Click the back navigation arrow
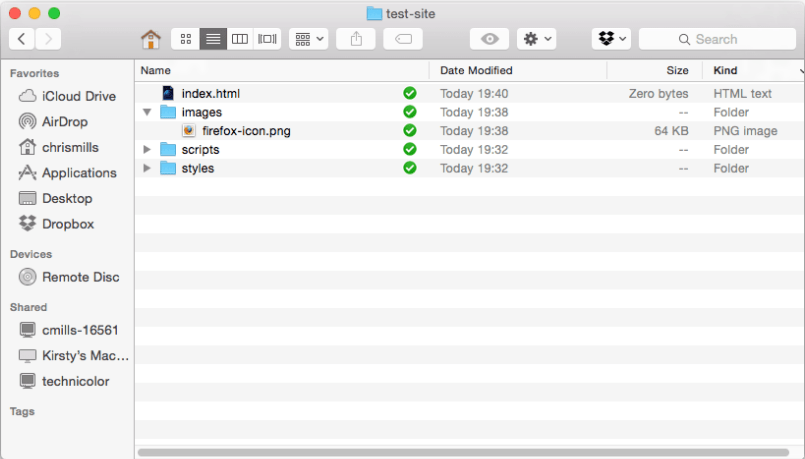 click(22, 39)
